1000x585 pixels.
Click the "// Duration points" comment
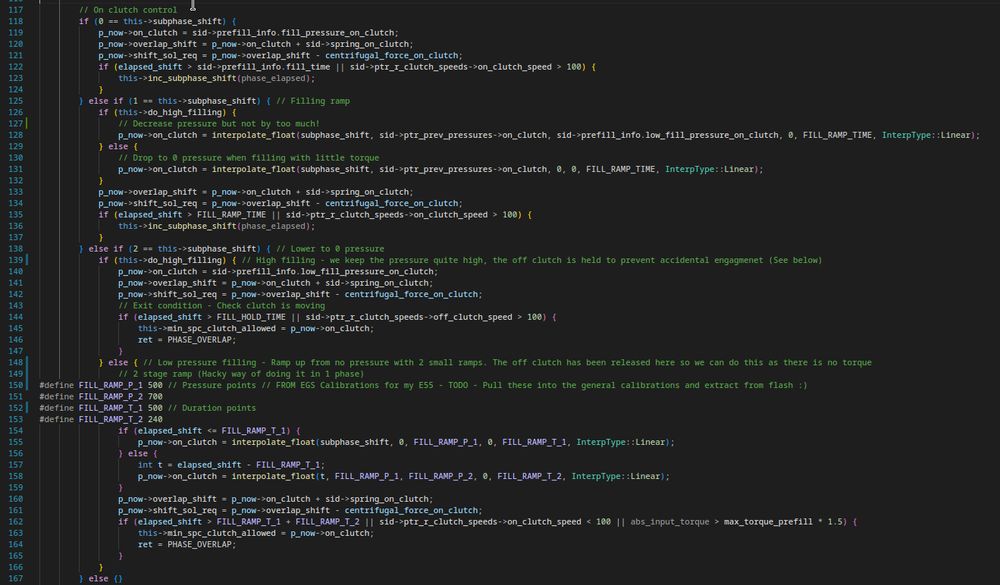[212, 408]
